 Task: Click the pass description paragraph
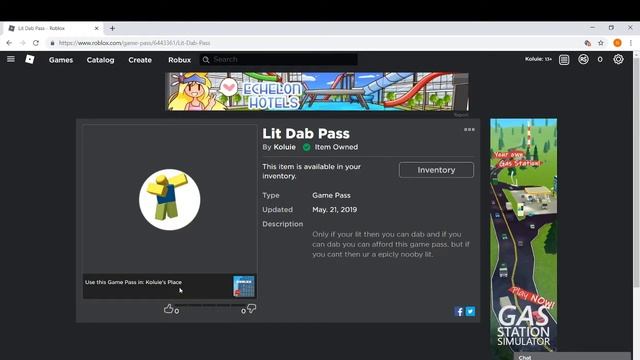[391, 244]
